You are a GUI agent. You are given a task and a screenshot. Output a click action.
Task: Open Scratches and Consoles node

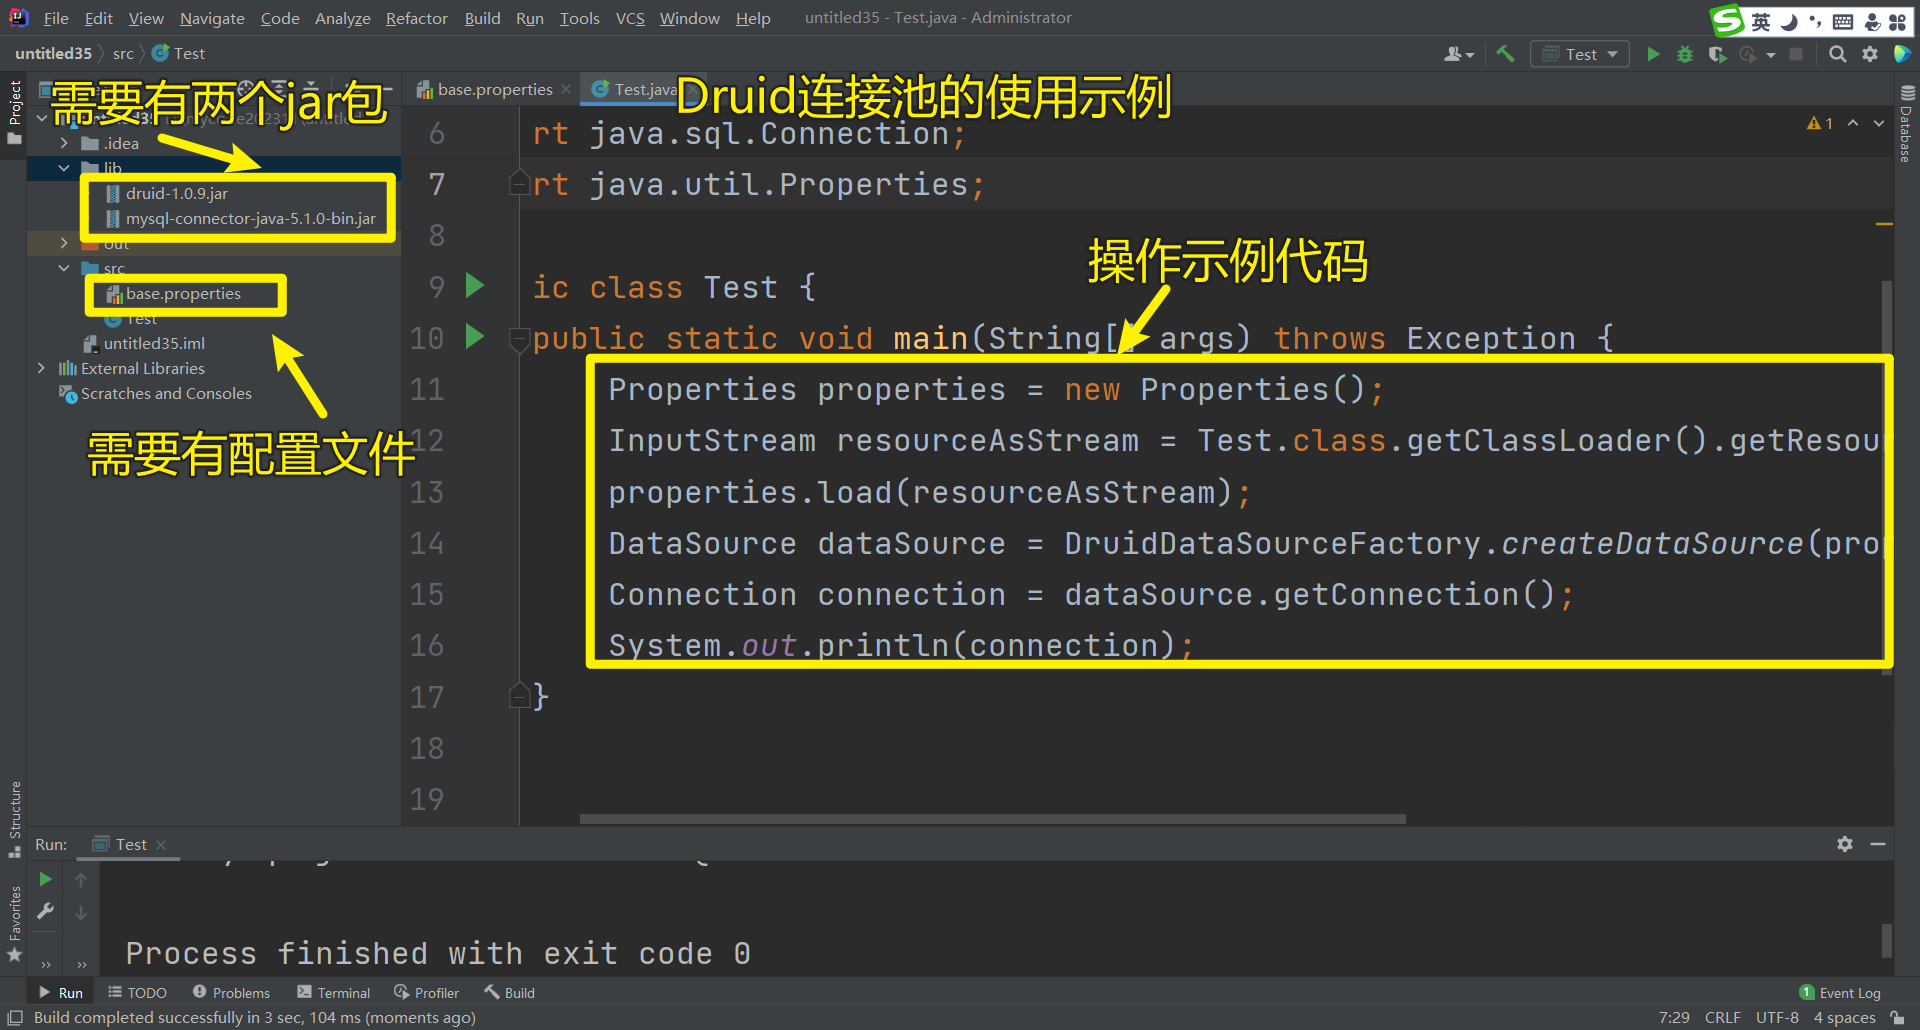(166, 393)
